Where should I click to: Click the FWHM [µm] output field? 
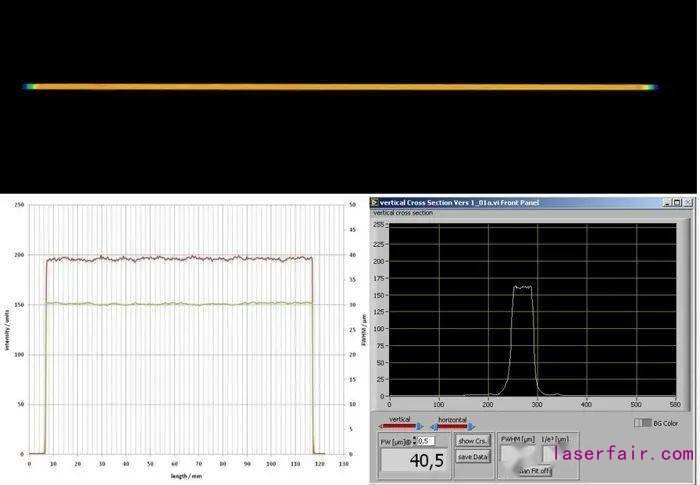click(518, 455)
